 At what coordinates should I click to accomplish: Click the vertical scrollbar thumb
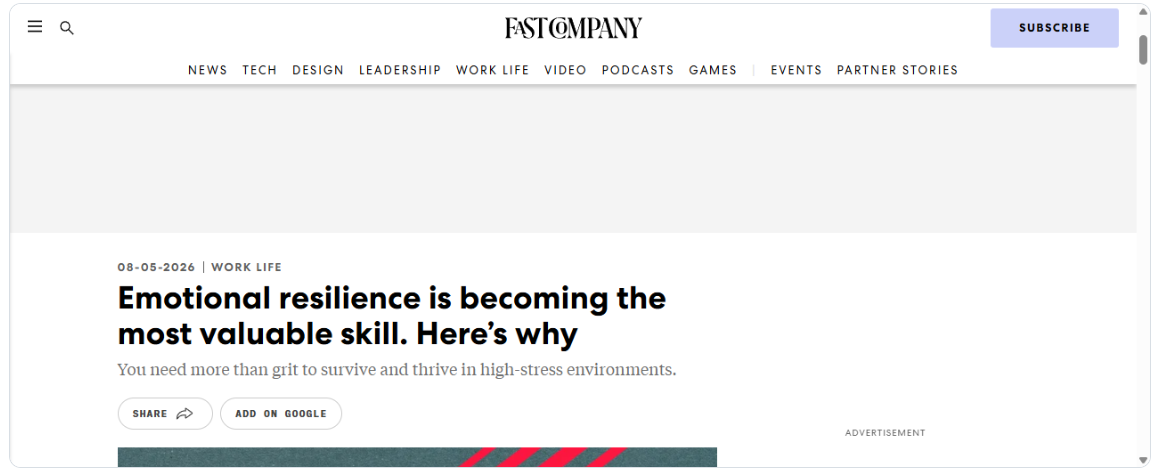click(x=1143, y=50)
